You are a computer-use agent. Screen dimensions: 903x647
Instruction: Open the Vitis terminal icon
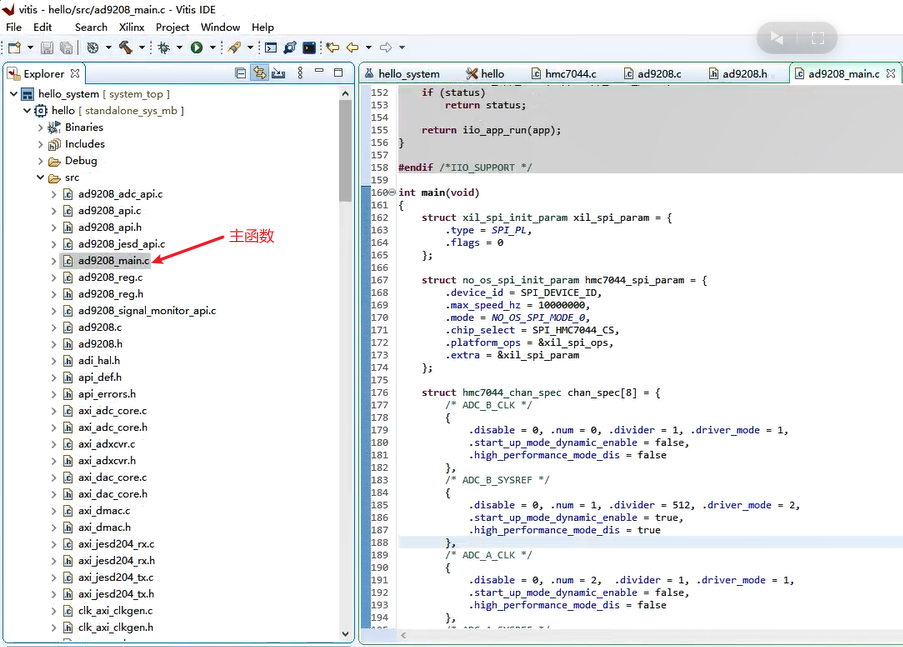pyautogui.click(x=309, y=47)
